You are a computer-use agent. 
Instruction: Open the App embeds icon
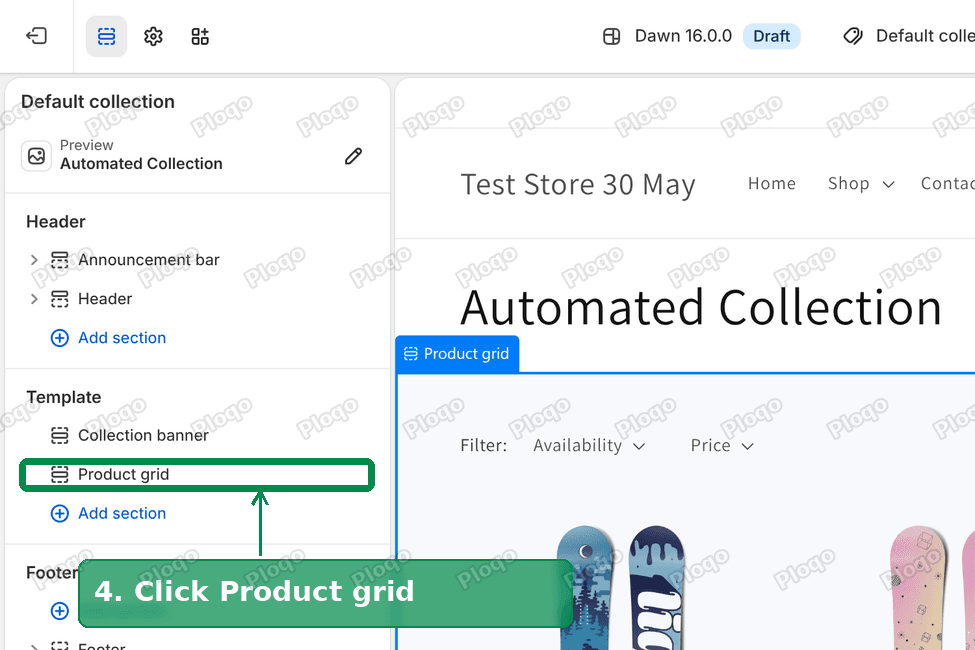(x=200, y=36)
